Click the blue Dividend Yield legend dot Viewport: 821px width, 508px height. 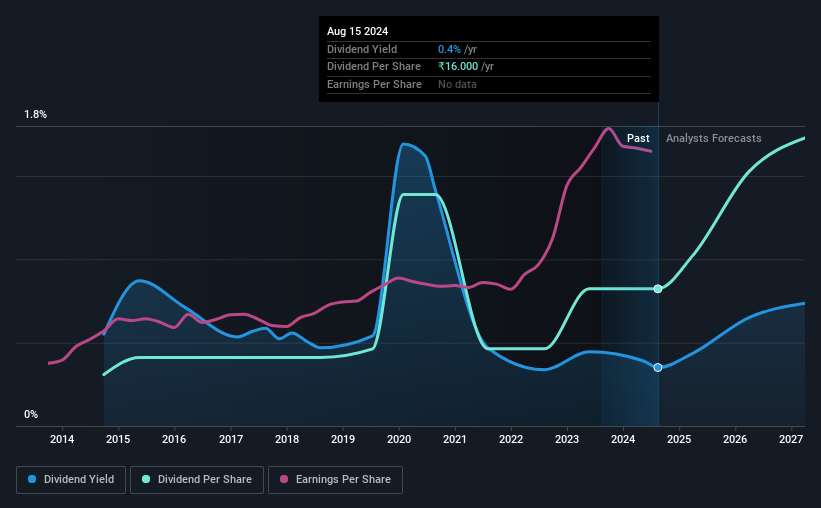[x=32, y=479]
